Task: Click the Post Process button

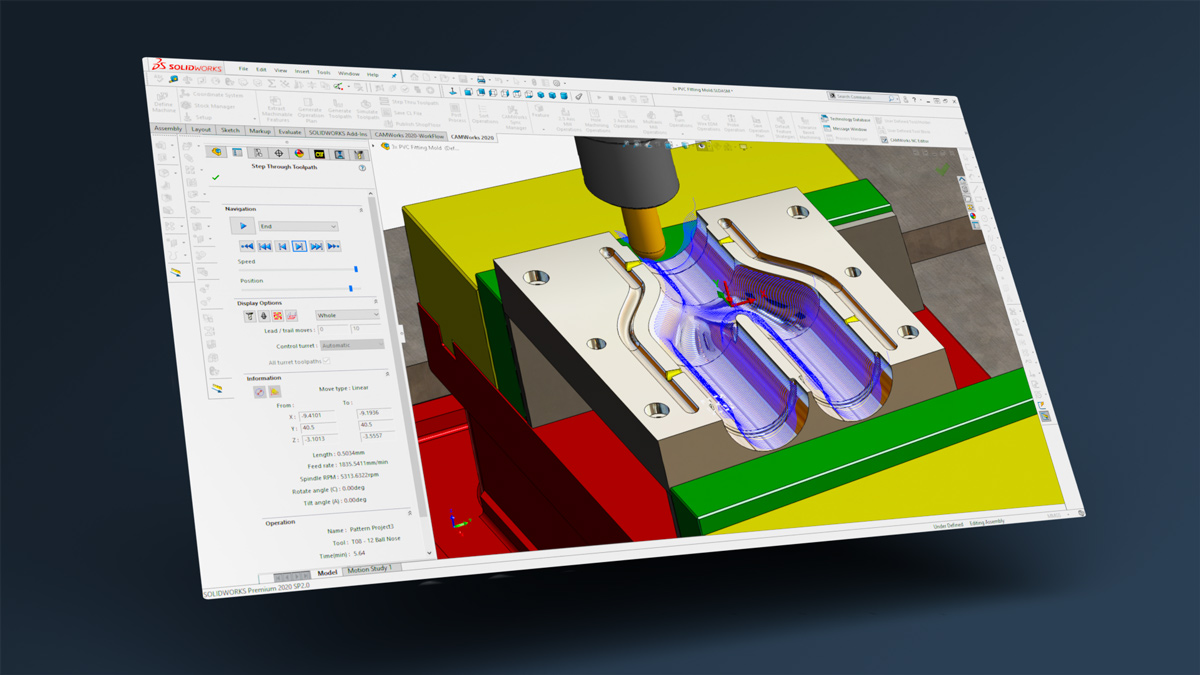Action: click(456, 112)
